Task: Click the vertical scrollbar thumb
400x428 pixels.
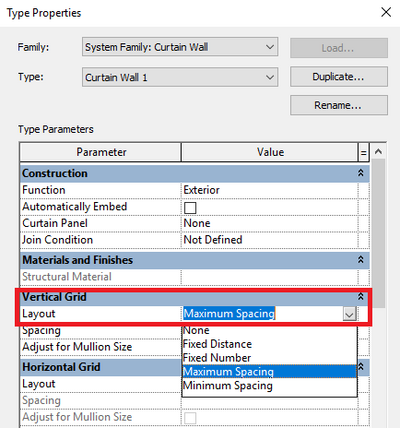Action: pyautogui.click(x=378, y=233)
